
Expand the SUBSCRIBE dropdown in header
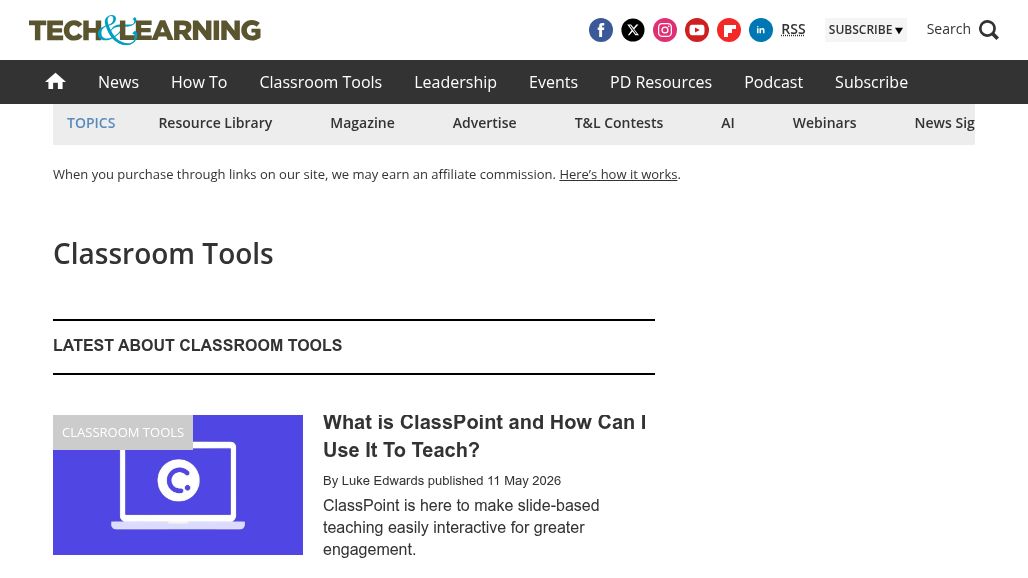tap(865, 30)
